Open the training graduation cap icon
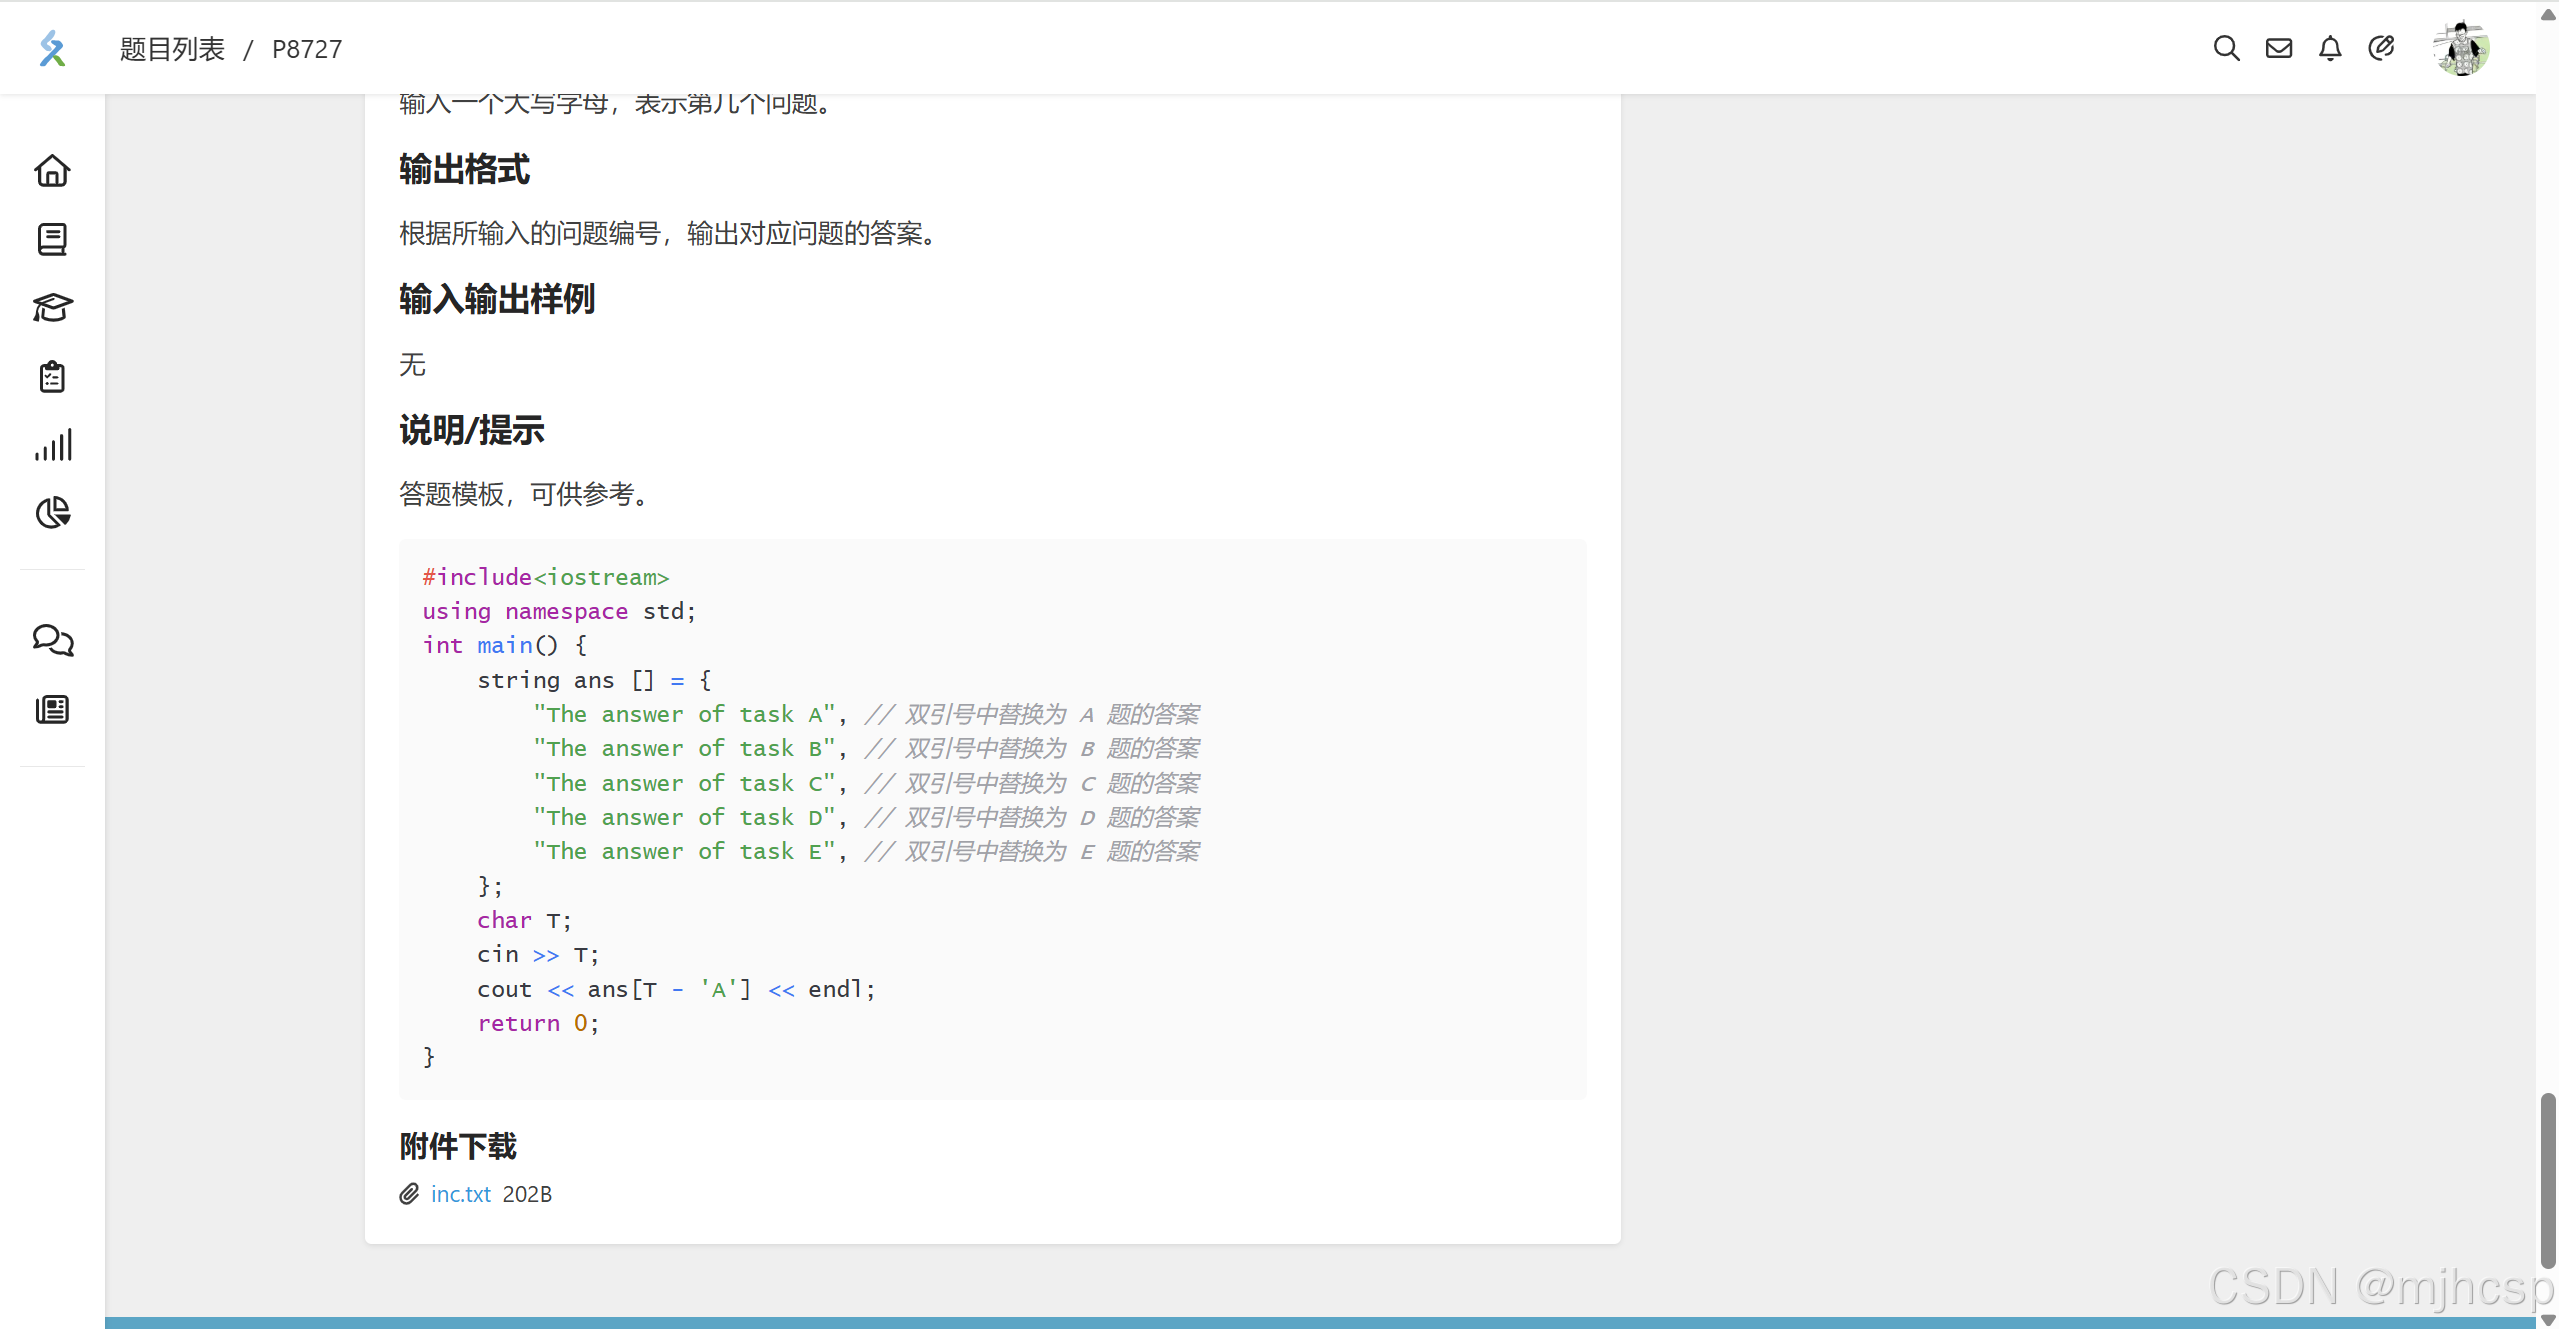The width and height of the screenshot is (2559, 1329). pyautogui.click(x=52, y=308)
